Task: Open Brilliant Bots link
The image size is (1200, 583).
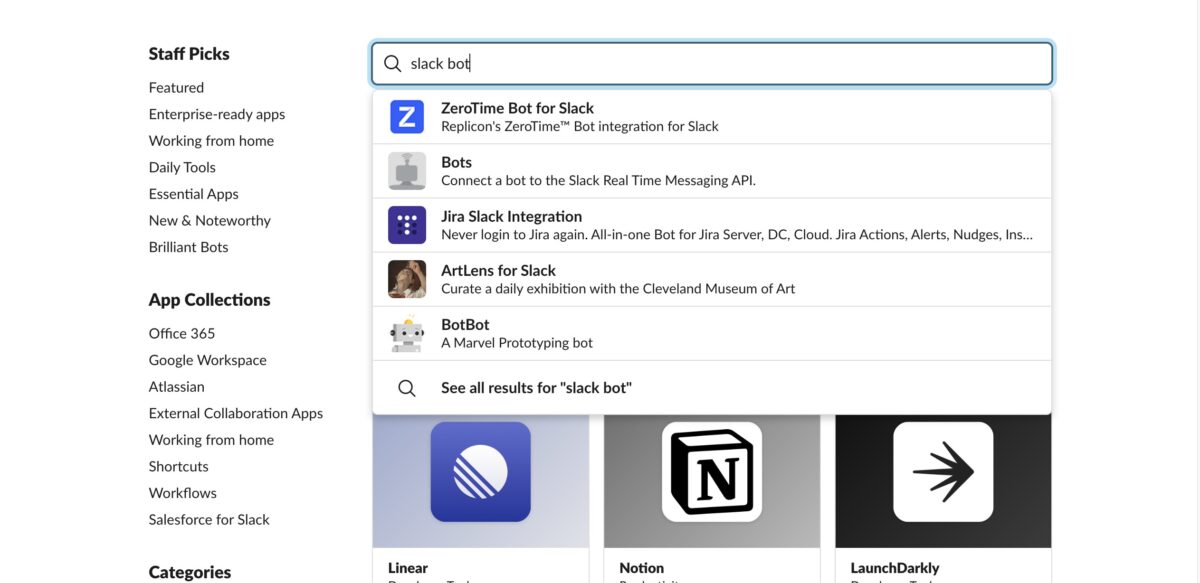Action: point(189,247)
